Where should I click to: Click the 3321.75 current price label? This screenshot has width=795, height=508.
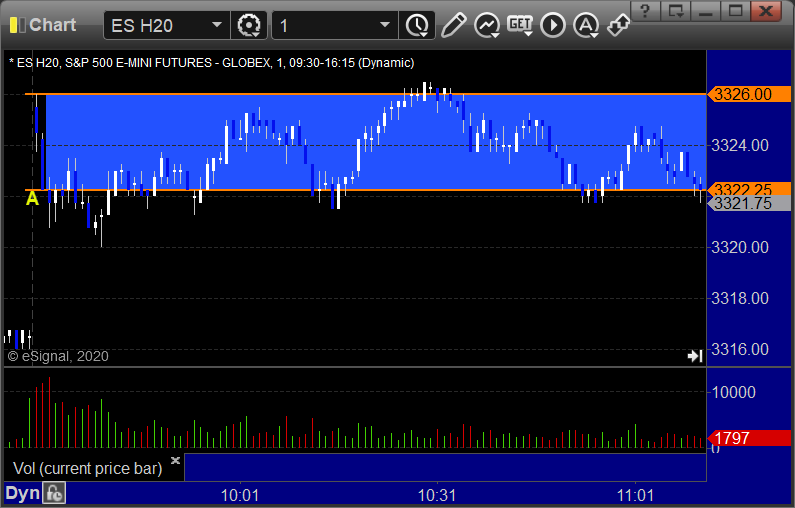coord(750,203)
